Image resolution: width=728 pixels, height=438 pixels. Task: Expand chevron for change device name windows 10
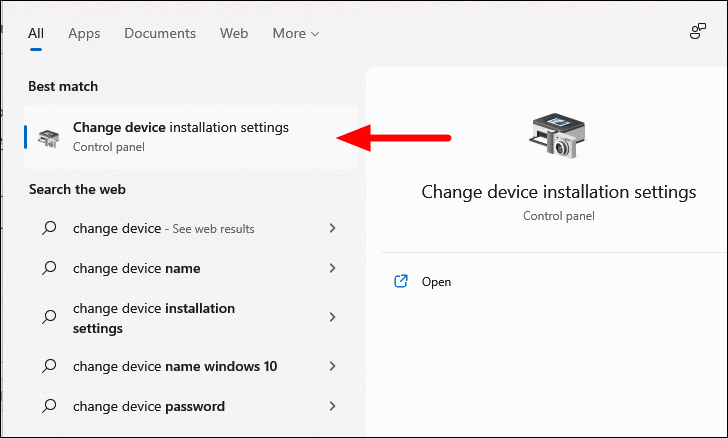point(332,366)
